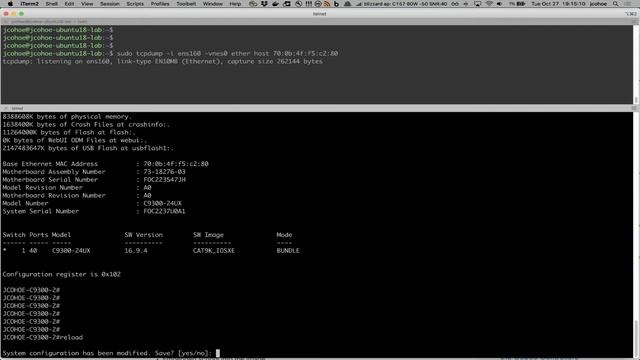This screenshot has height=360, width=640.
Task: Click the Save? [yes/no] prompt cursor
Action: click(218, 353)
